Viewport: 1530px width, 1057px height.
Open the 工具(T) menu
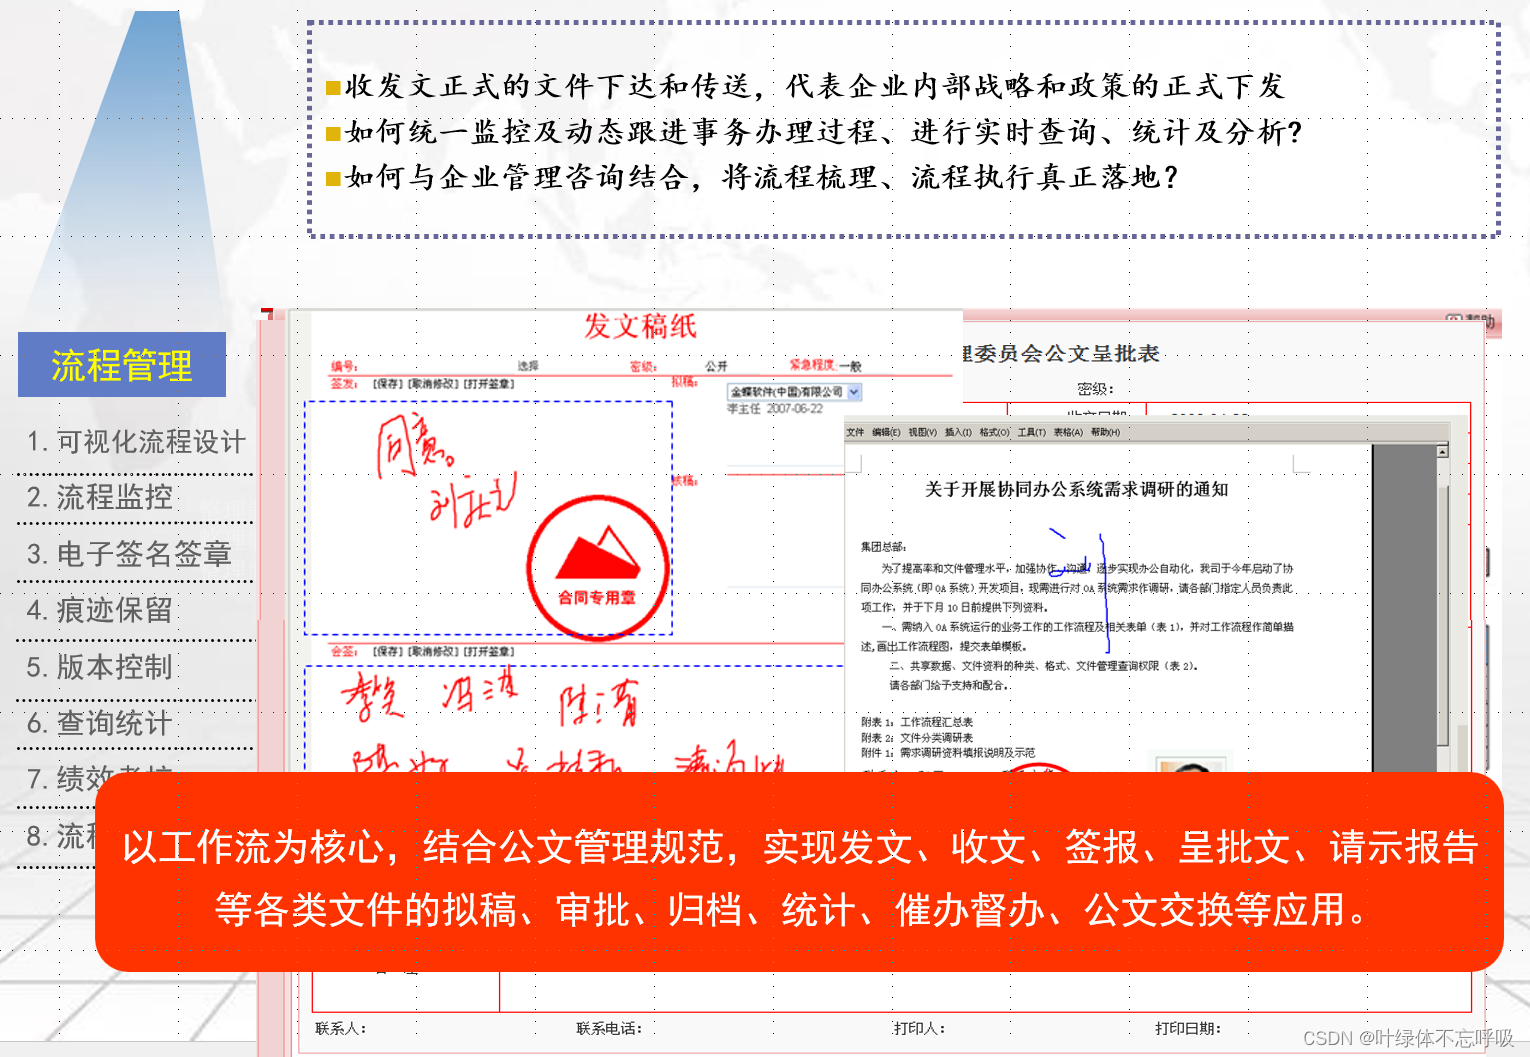[x=1032, y=432]
